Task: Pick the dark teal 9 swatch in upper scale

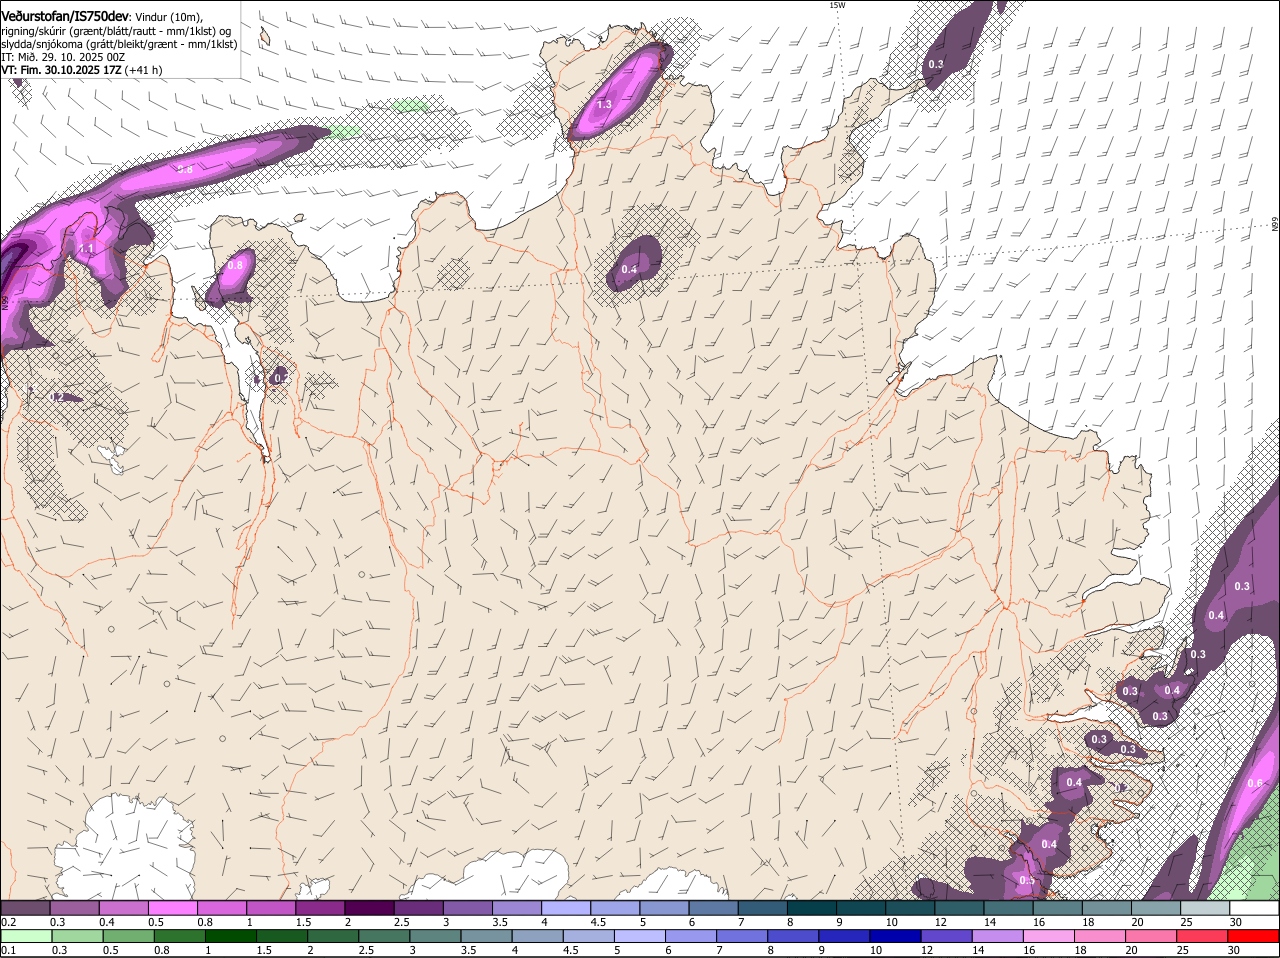Action: pos(861,908)
